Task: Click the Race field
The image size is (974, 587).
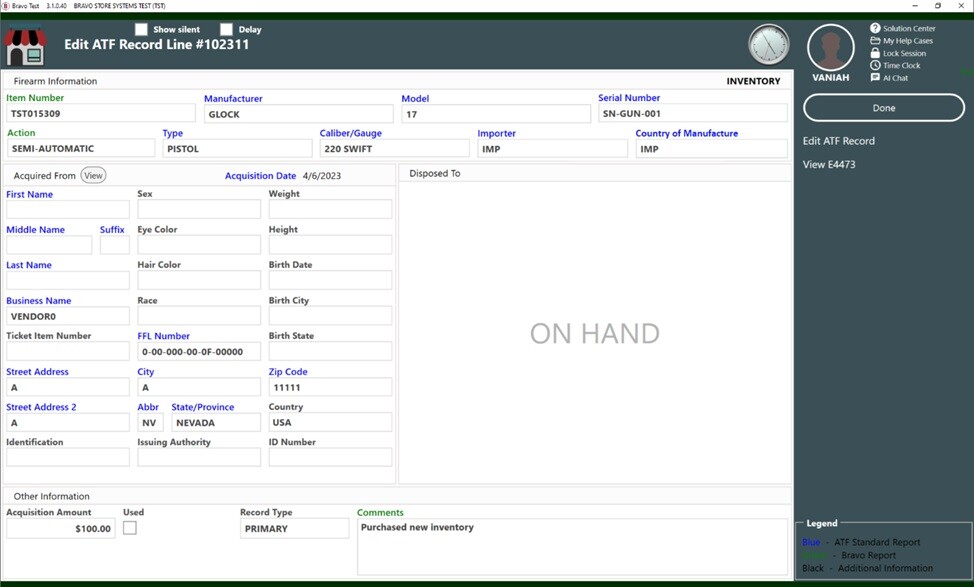Action: click(199, 316)
